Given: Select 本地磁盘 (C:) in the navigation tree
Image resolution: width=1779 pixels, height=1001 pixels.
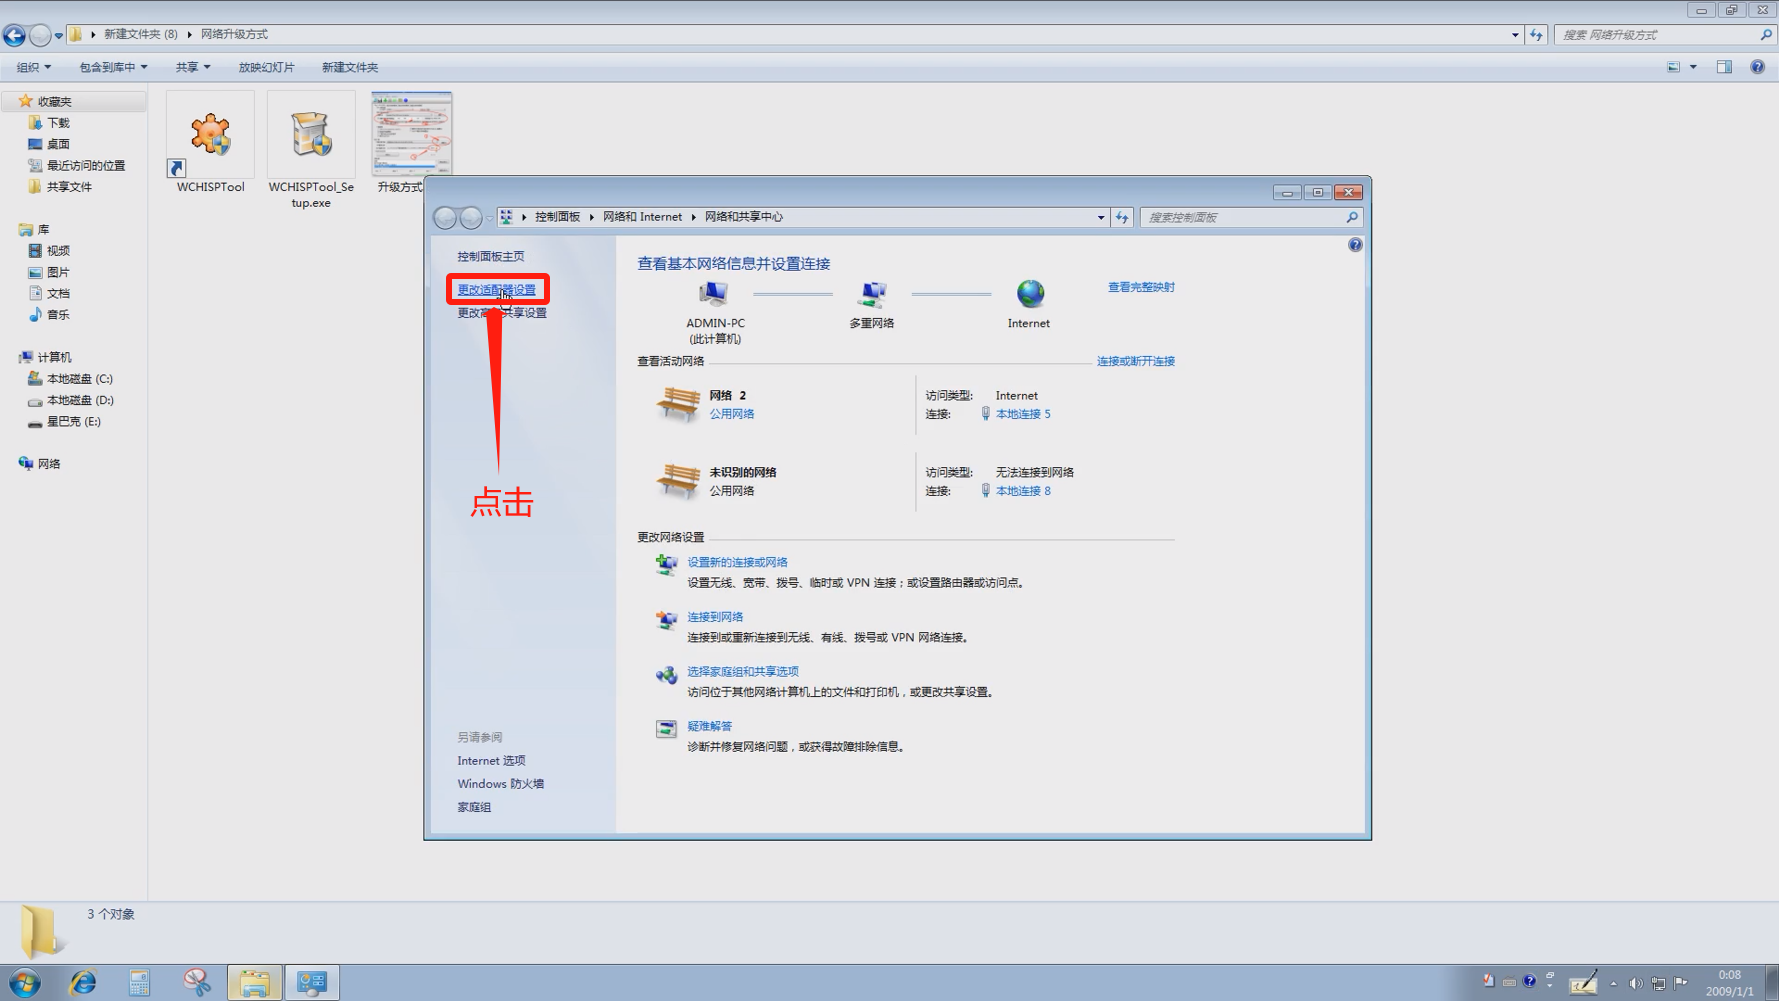Looking at the screenshot, I should click(x=79, y=379).
